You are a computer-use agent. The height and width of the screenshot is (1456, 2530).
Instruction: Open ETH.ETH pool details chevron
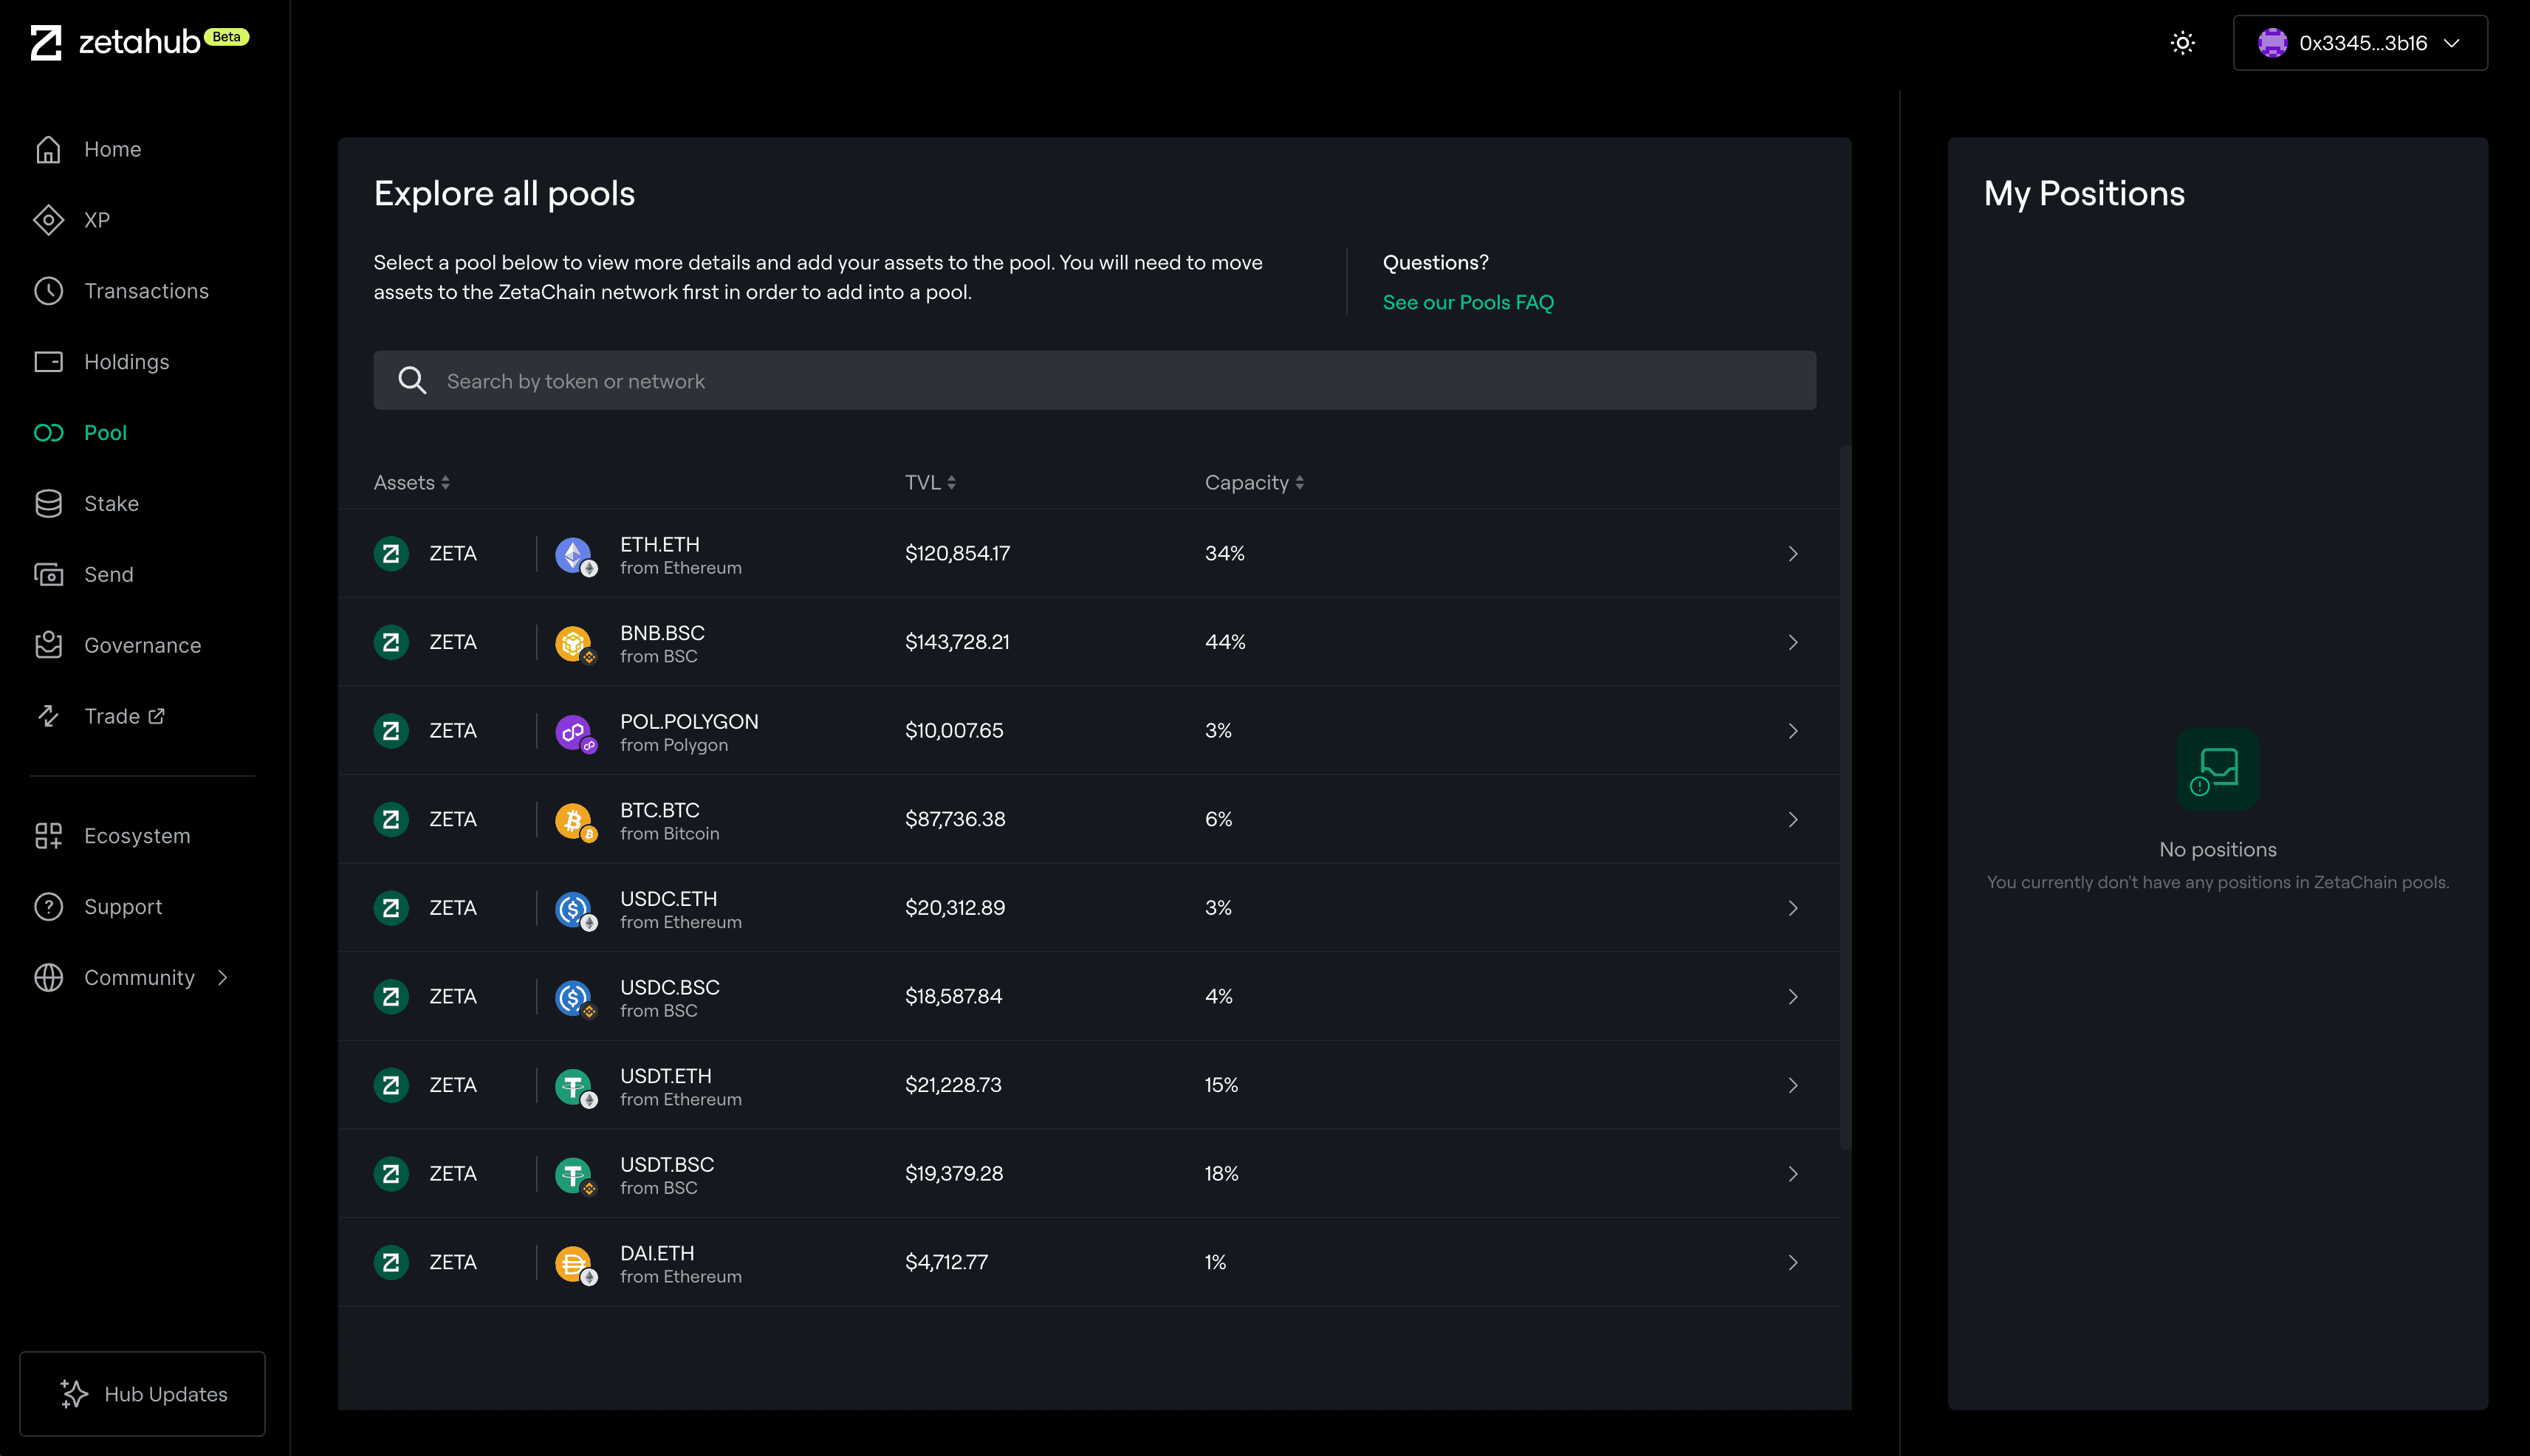[x=1792, y=554]
